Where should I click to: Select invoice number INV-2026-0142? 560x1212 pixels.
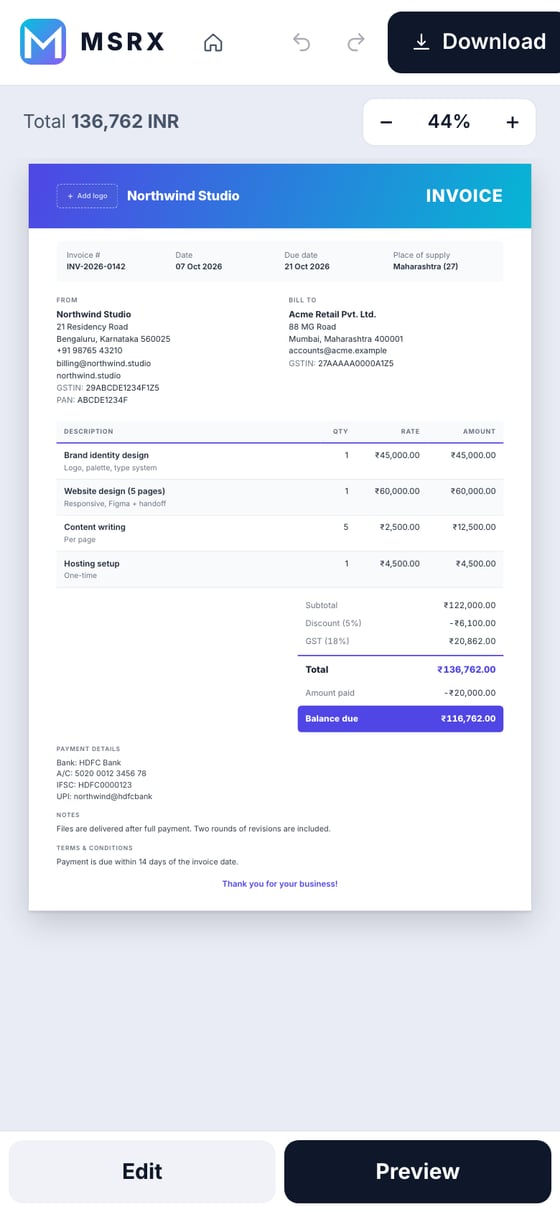pos(96,267)
